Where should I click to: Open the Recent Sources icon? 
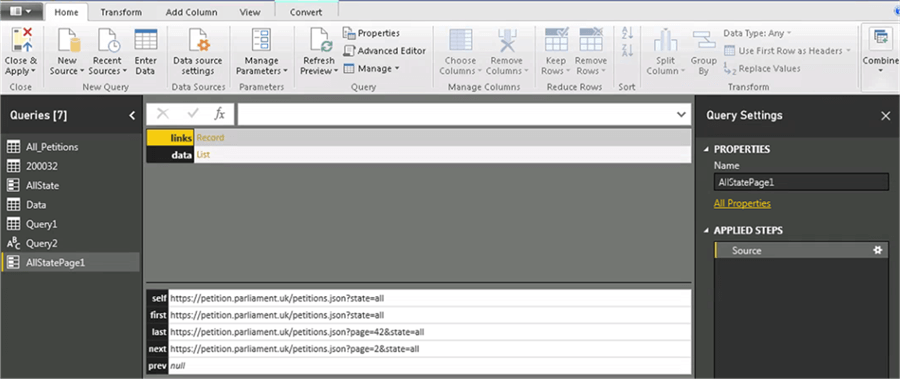[108, 40]
